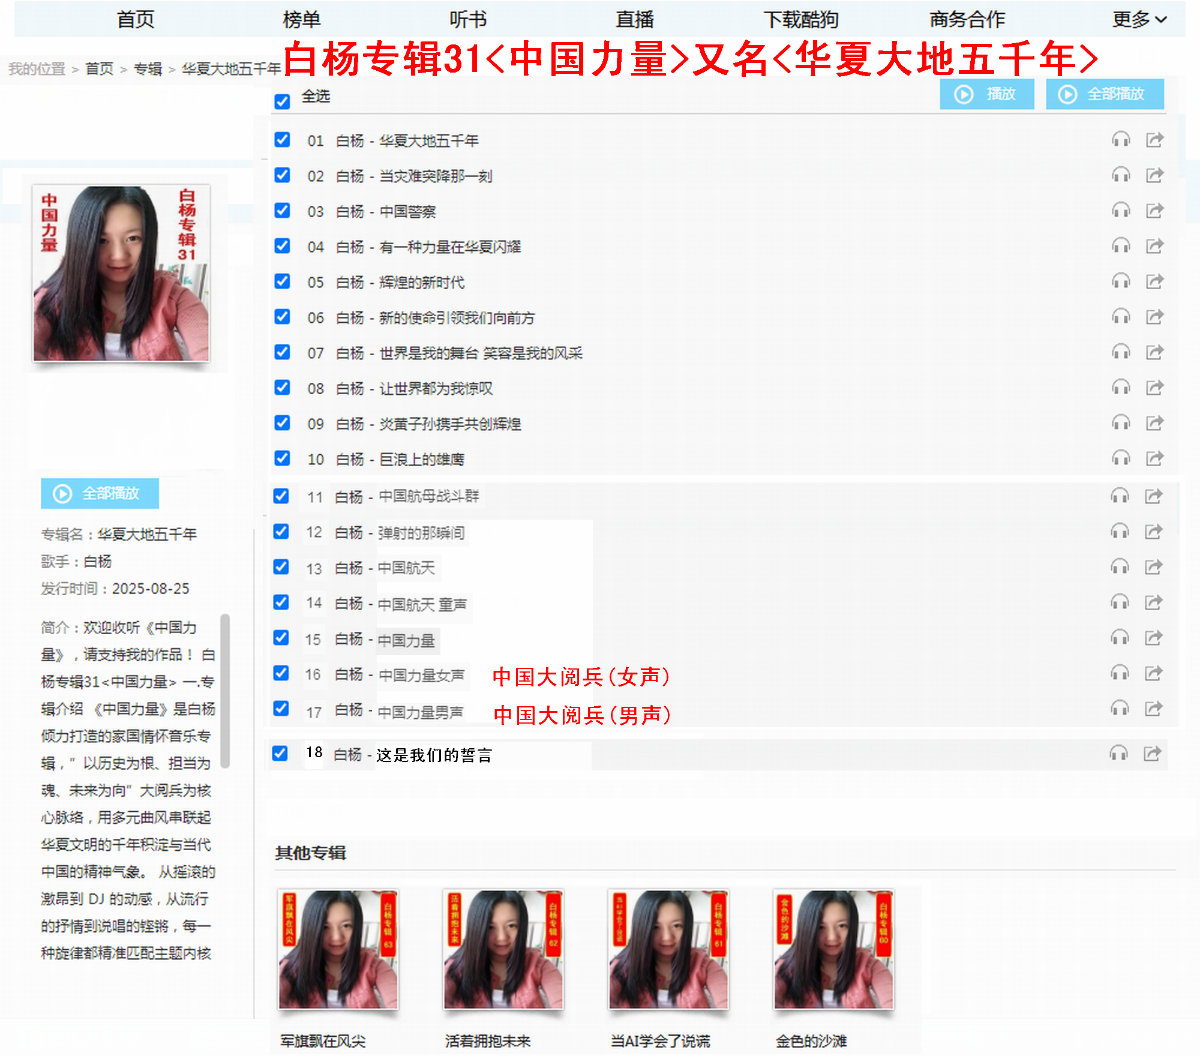Switch to the 直播 navigation tab
This screenshot has height=1056, width=1200.
coord(634,19)
